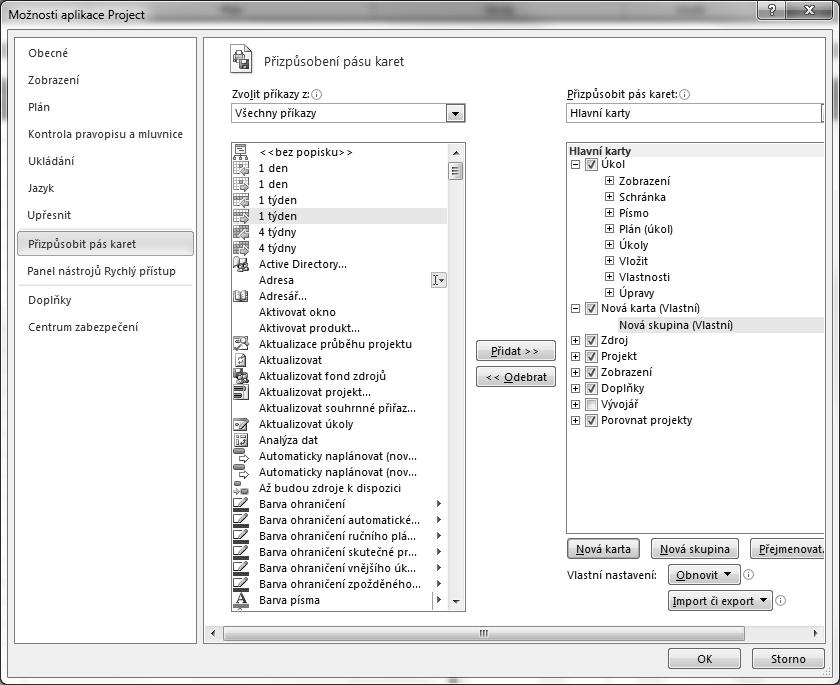
Task: Cancel with the Storno button
Action: pyautogui.click(x=788, y=659)
